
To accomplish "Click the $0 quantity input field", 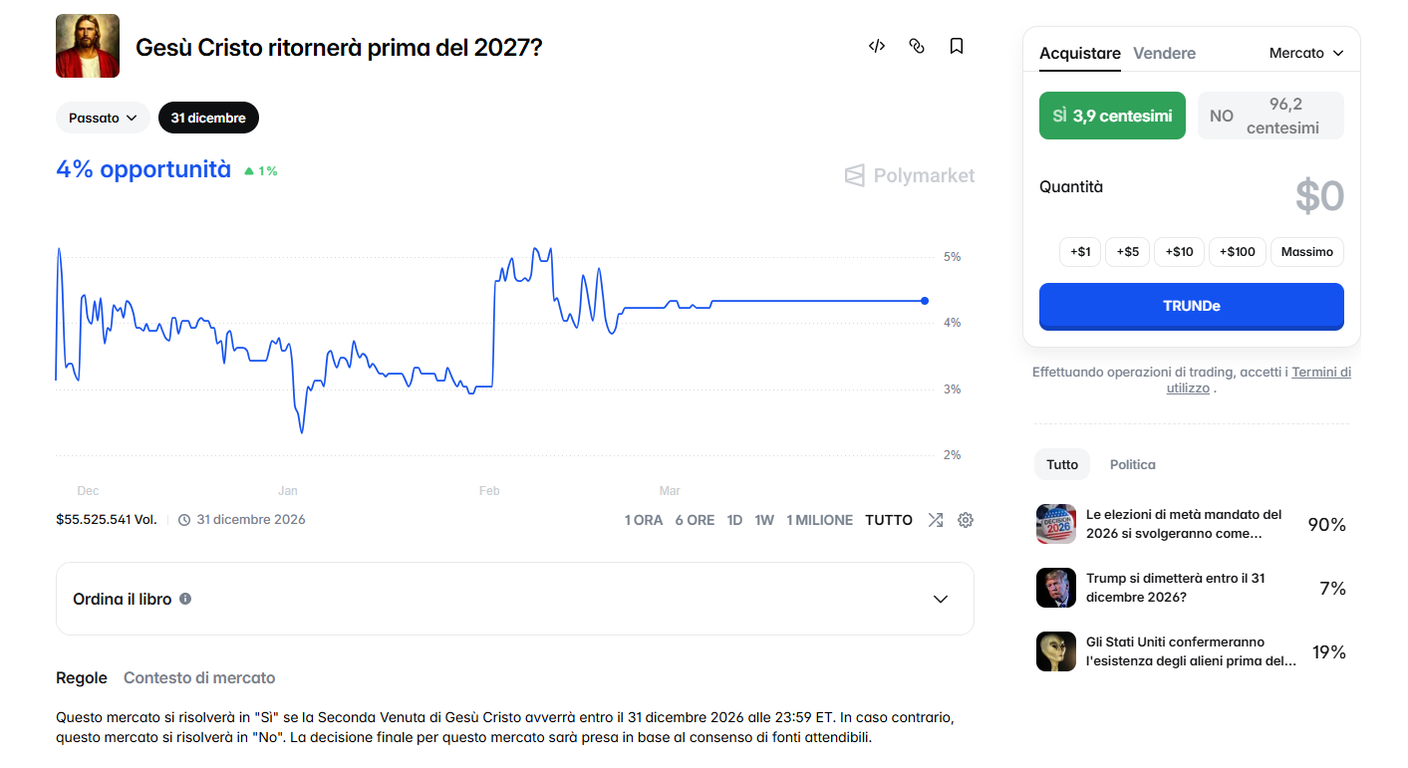I will coord(1318,196).
